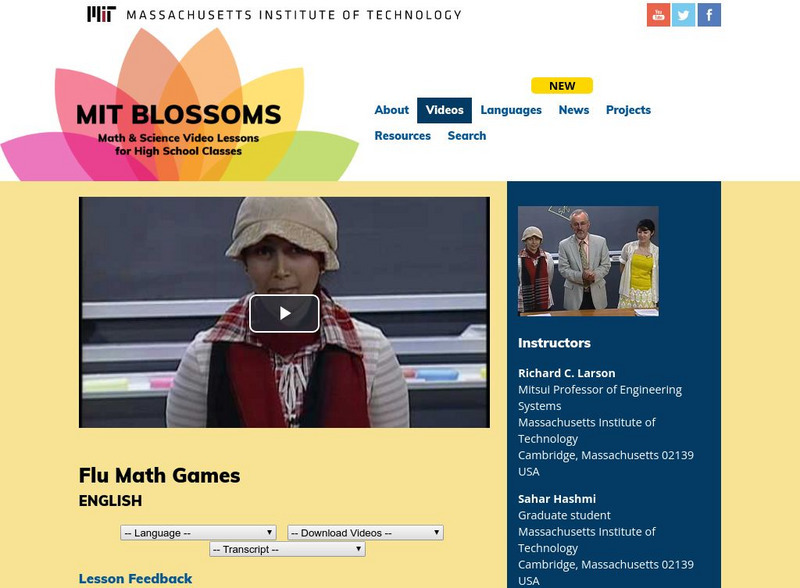Open the Languages menu item
This screenshot has height=588, width=800.
coord(511,110)
